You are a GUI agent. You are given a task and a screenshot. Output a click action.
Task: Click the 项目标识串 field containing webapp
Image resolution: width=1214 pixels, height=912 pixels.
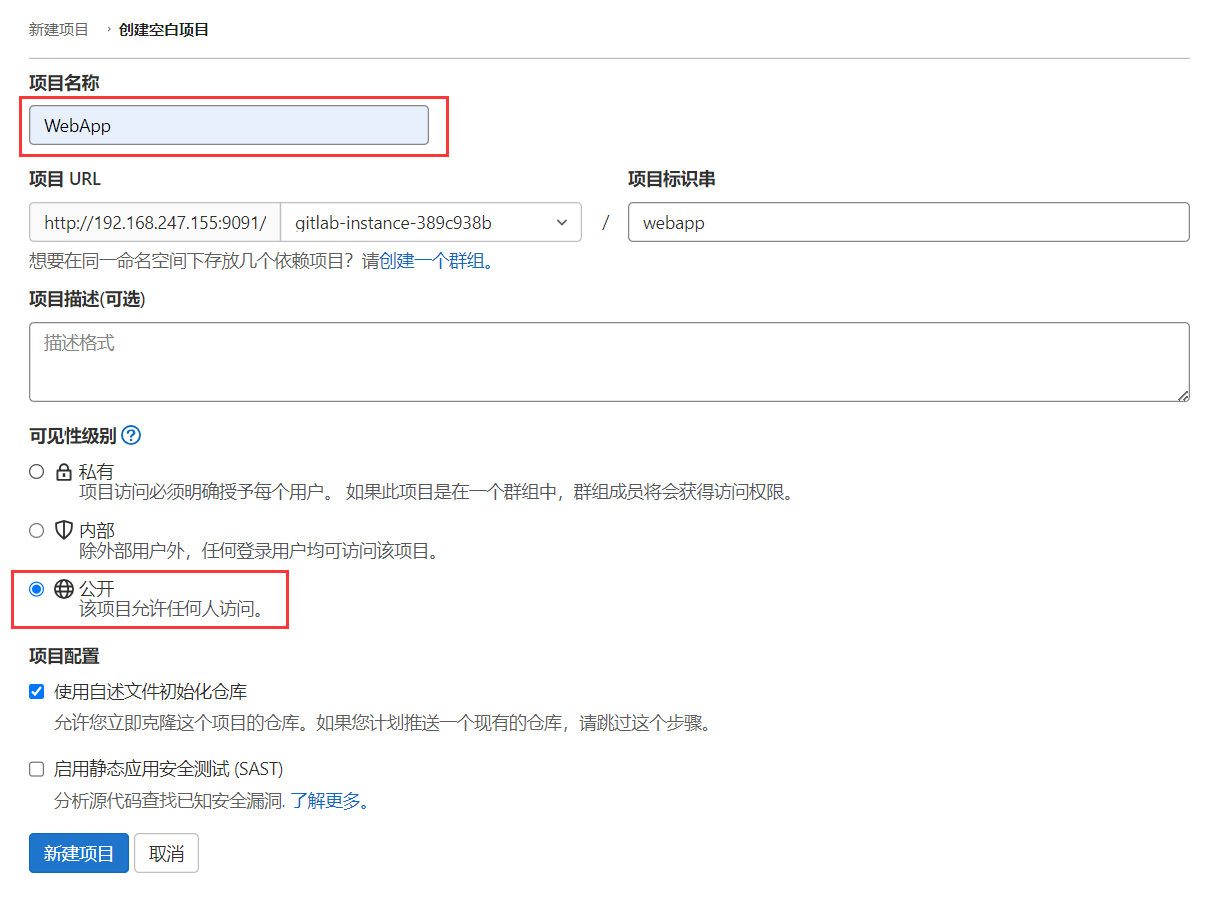pos(908,222)
